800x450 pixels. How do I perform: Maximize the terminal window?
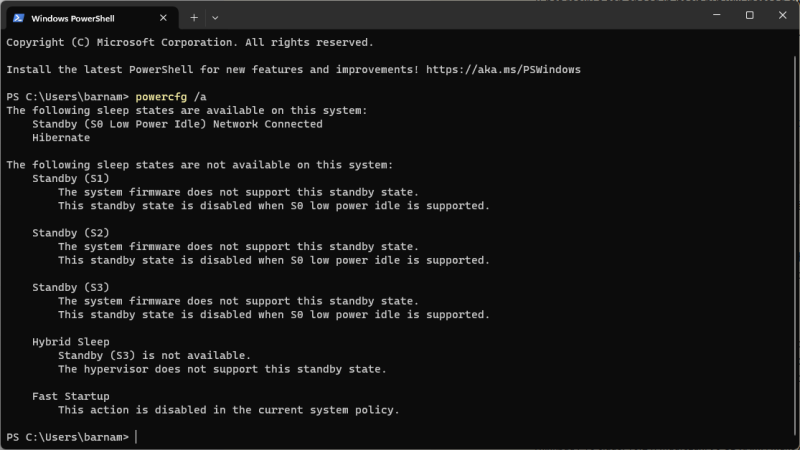(x=749, y=15)
